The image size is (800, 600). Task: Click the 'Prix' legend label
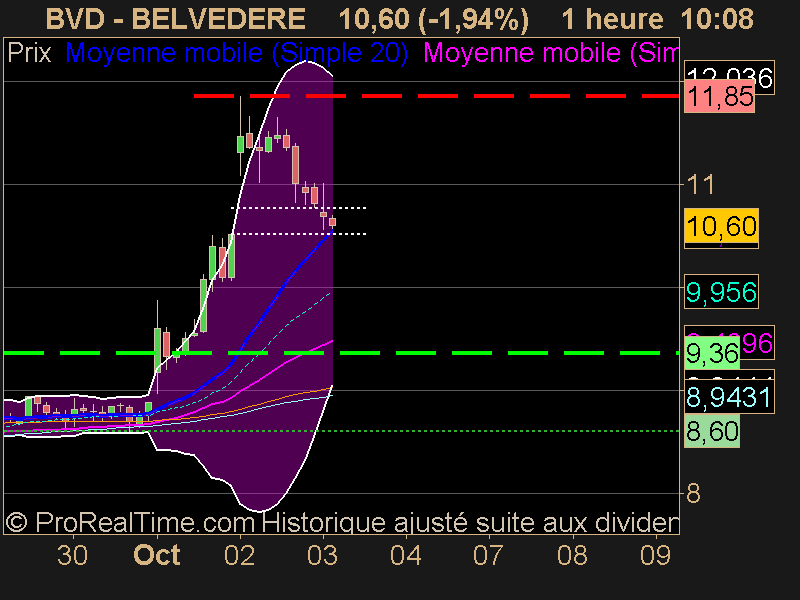(x=30, y=53)
